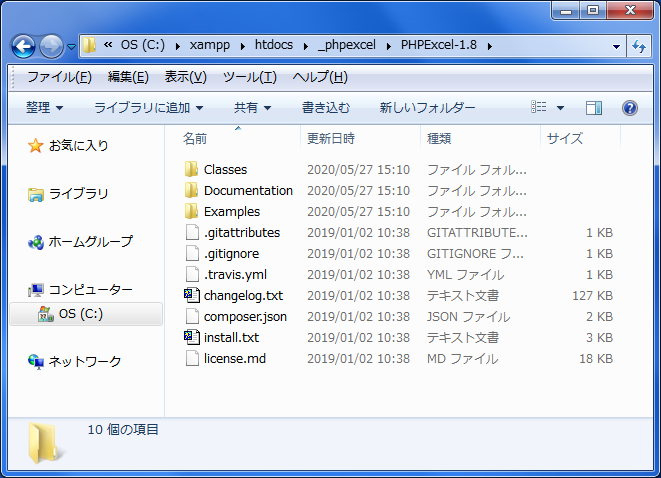661x478 pixels.
Task: Open the 表示(V) menu
Action: pyautogui.click(x=185, y=77)
